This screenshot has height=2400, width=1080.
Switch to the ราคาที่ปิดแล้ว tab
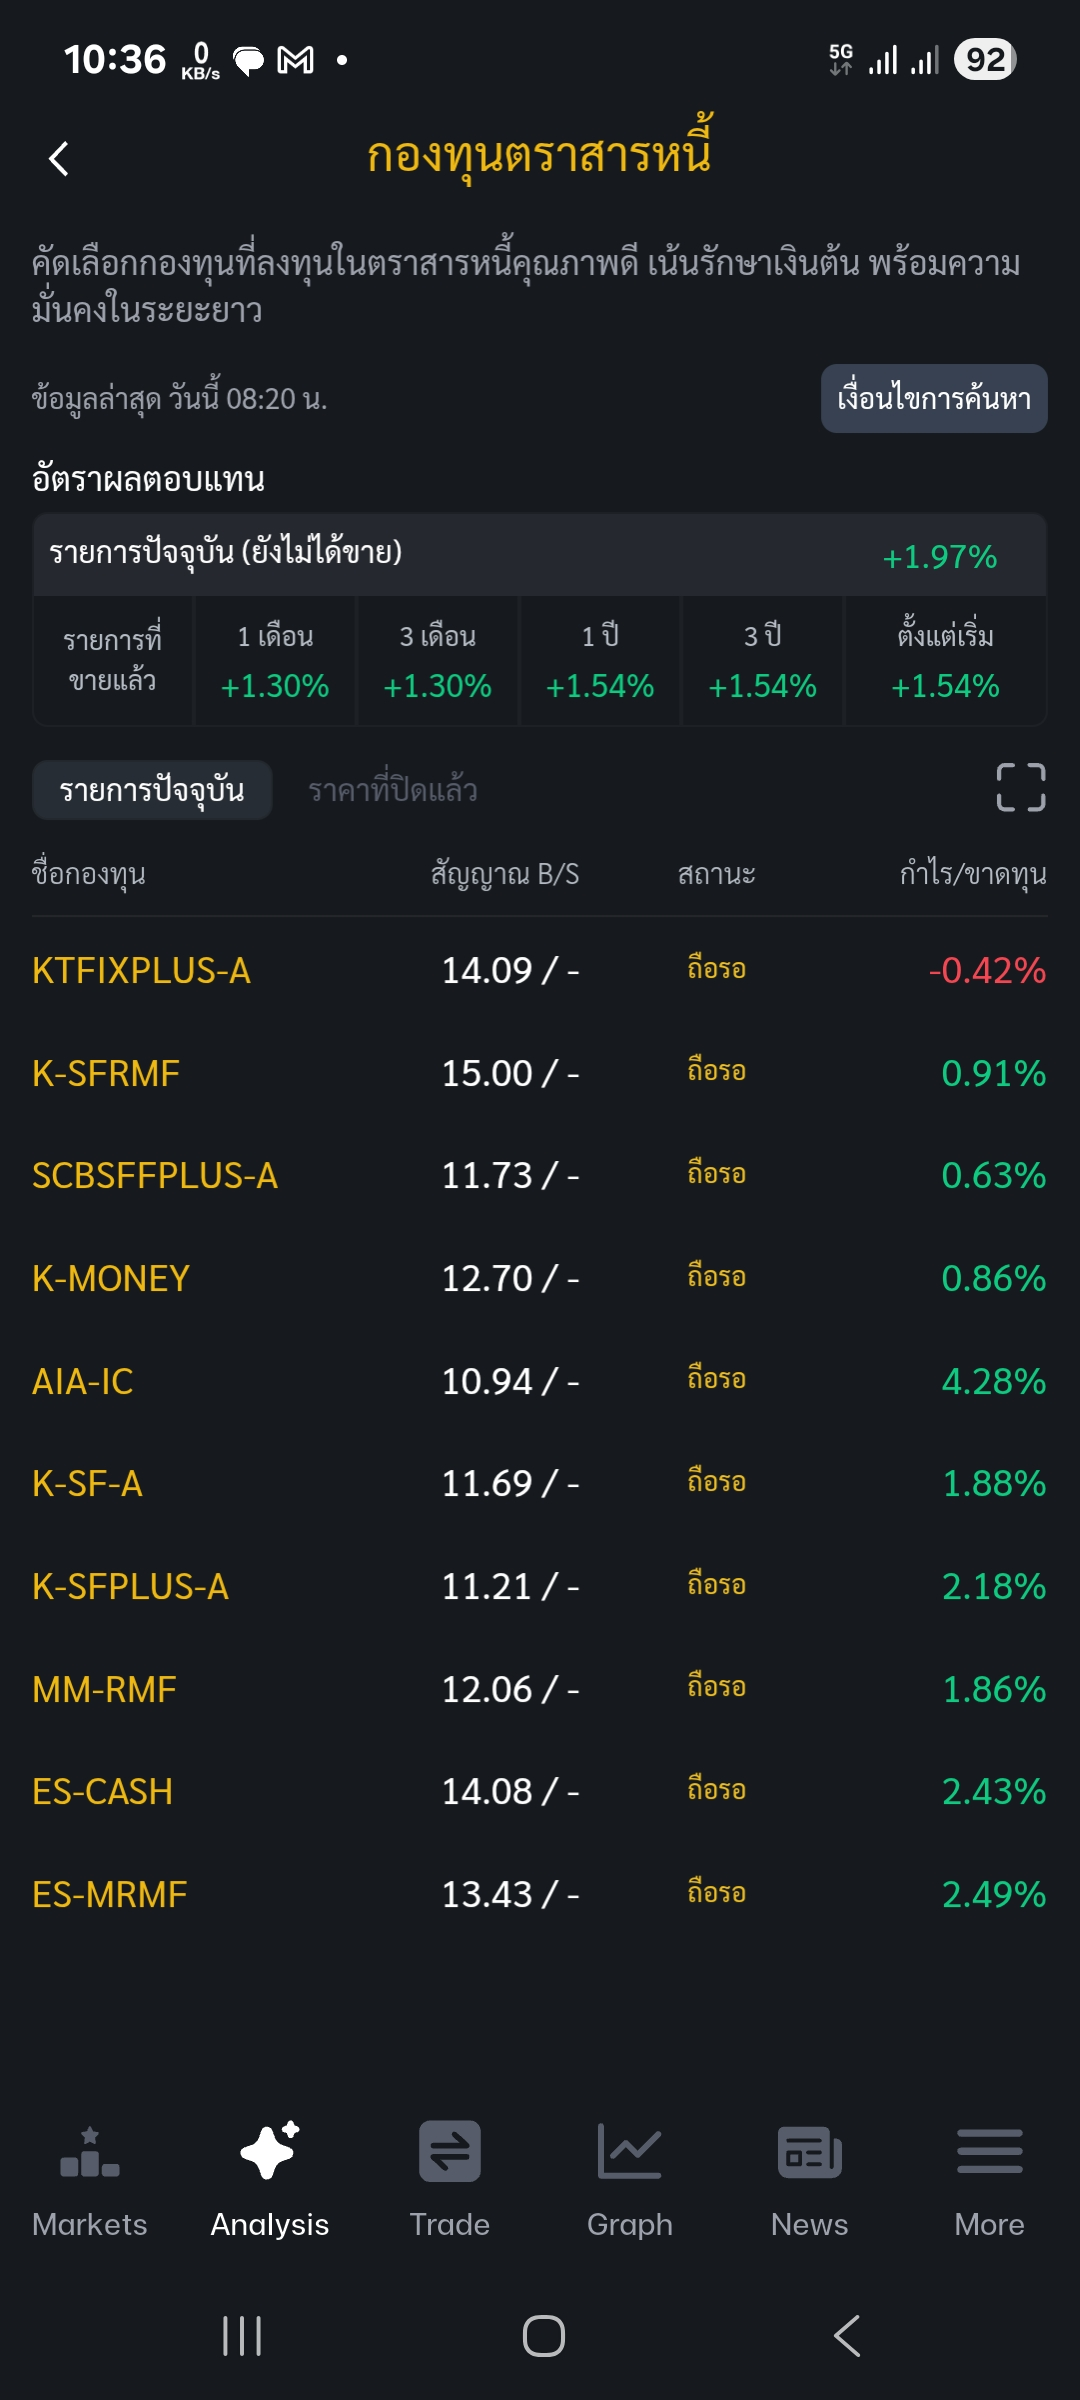pyautogui.click(x=392, y=790)
